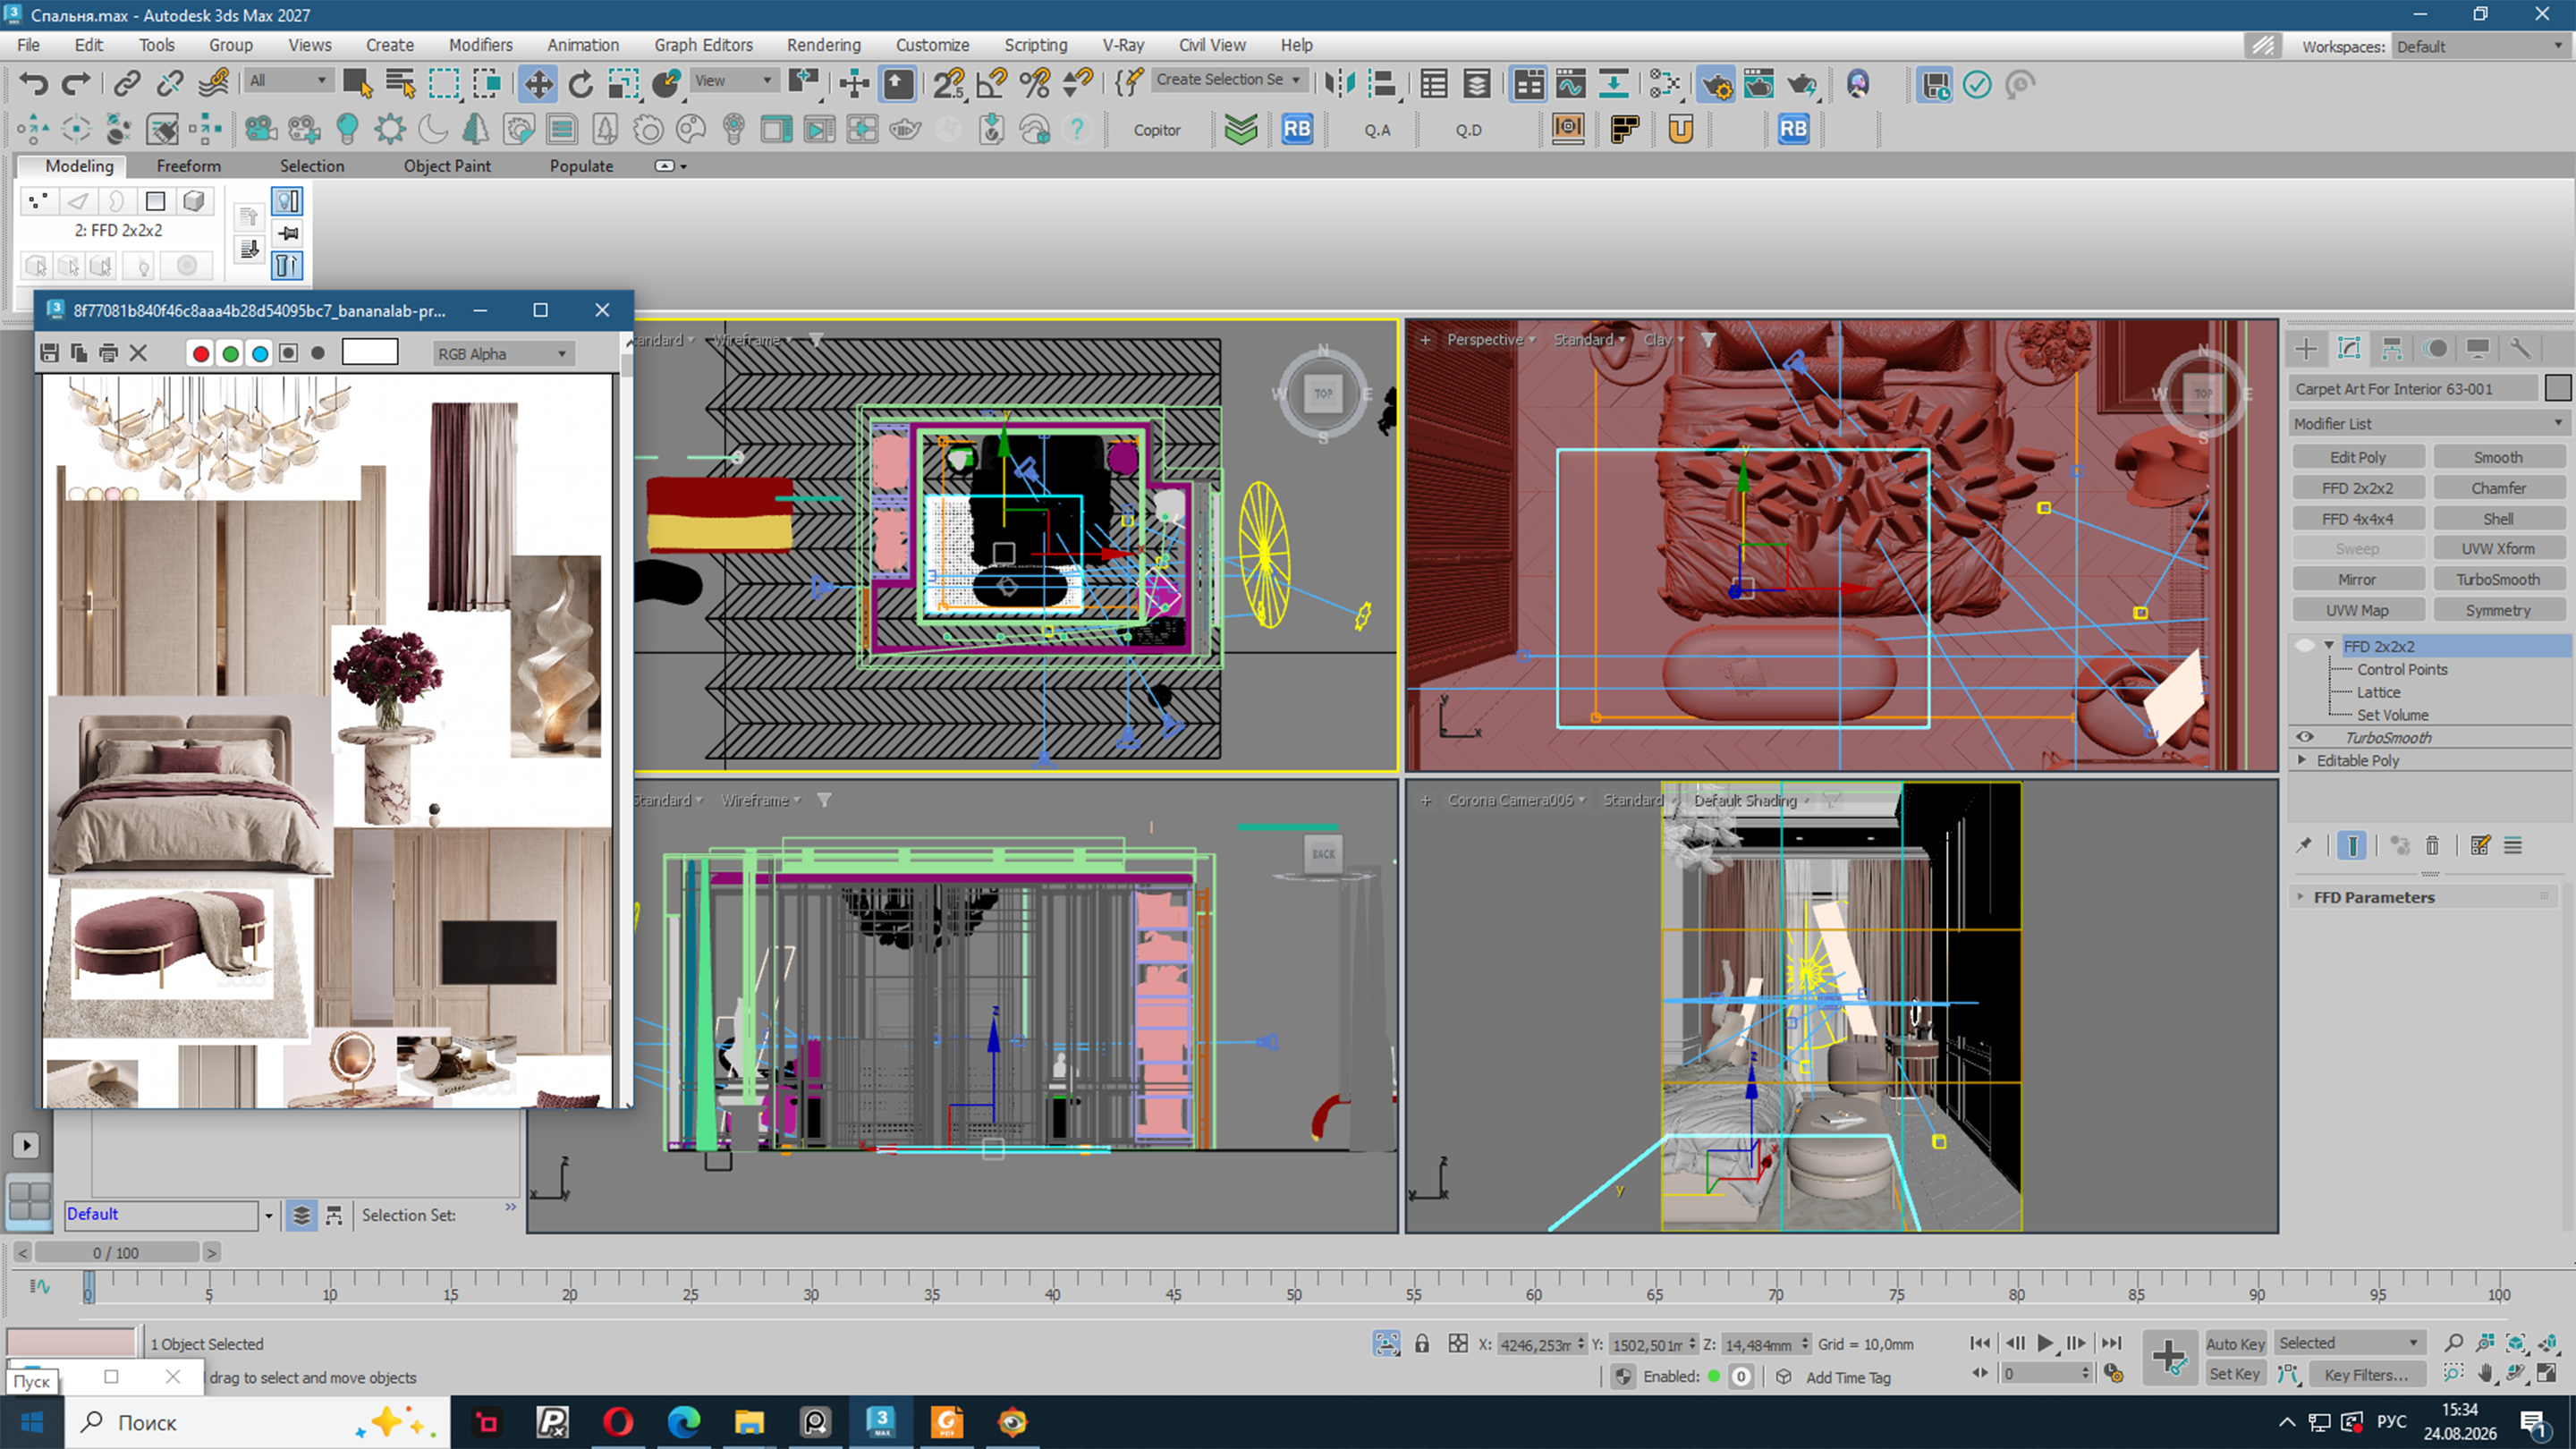Switch to the Object Paint ribbon tab
This screenshot has height=1449, width=2576.
click(x=447, y=166)
